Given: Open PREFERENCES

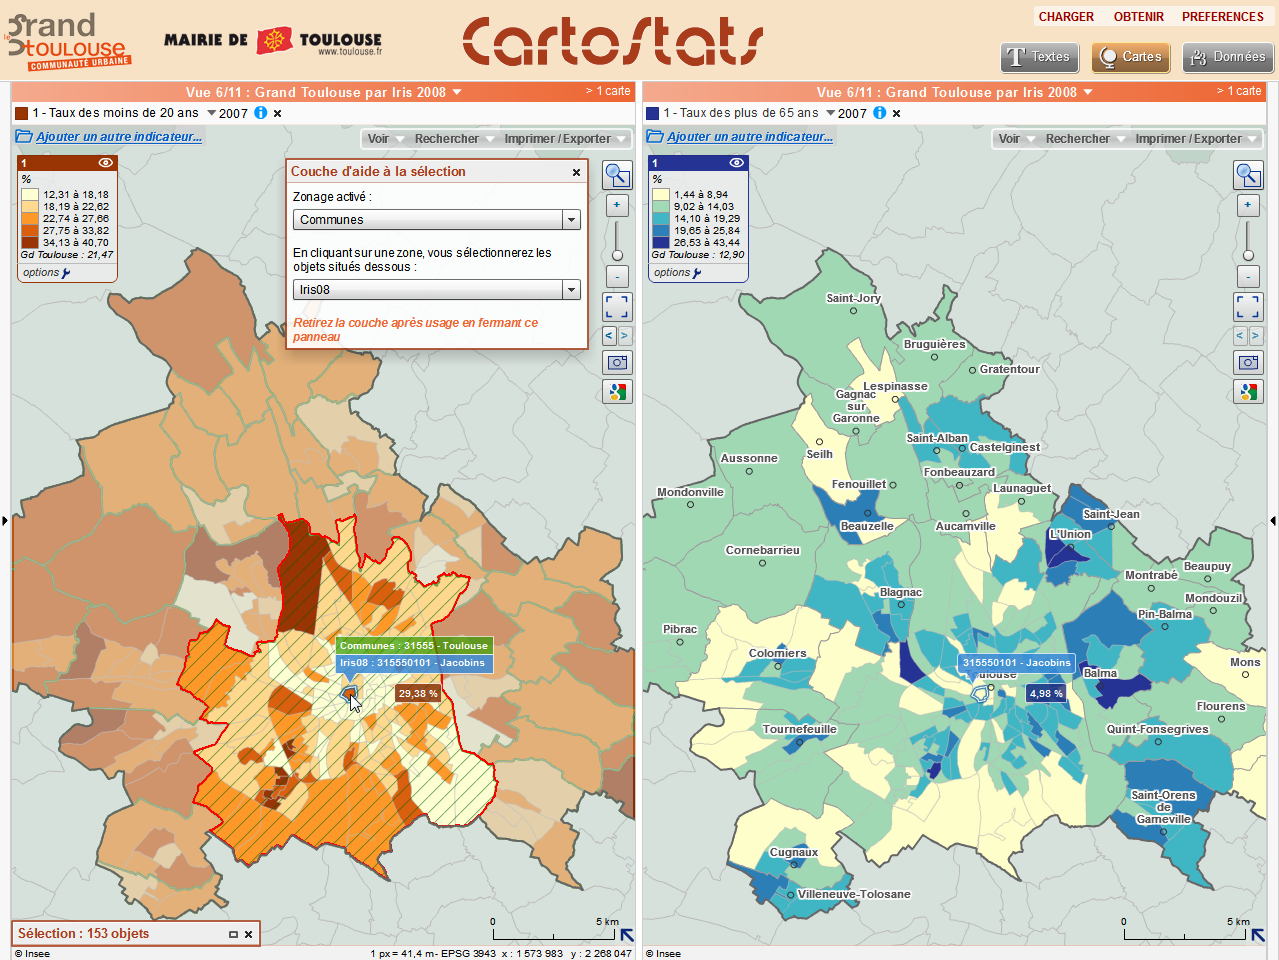Looking at the screenshot, I should pos(1223,17).
